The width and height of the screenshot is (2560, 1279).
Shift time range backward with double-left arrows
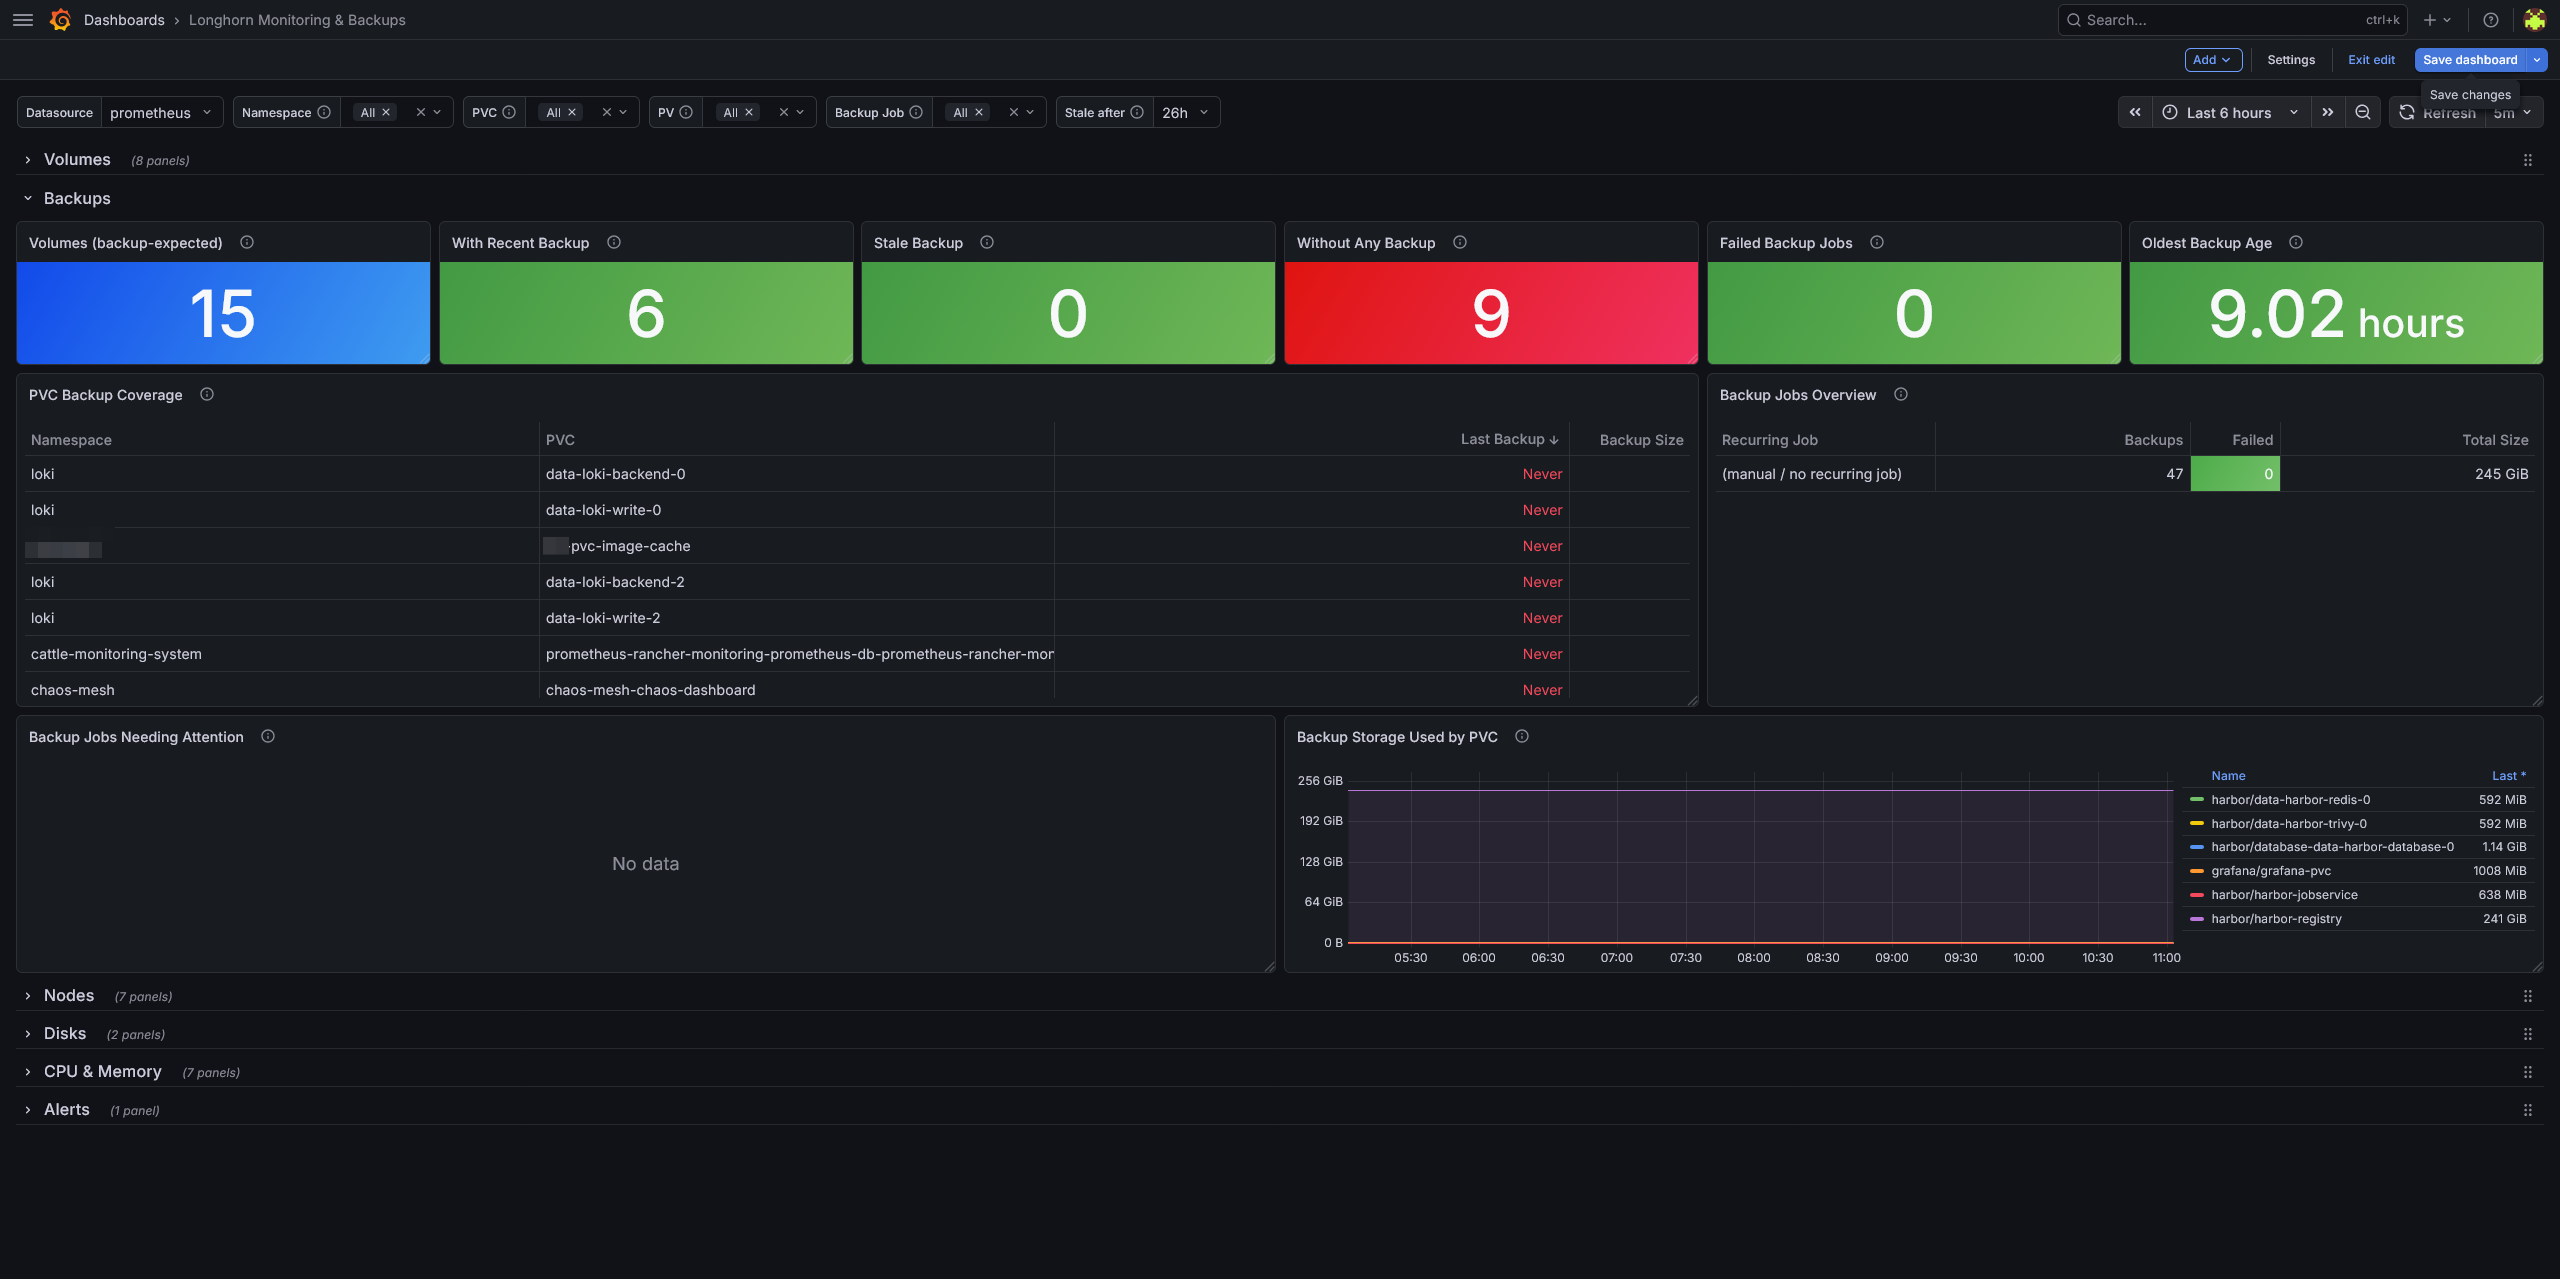click(x=2135, y=113)
